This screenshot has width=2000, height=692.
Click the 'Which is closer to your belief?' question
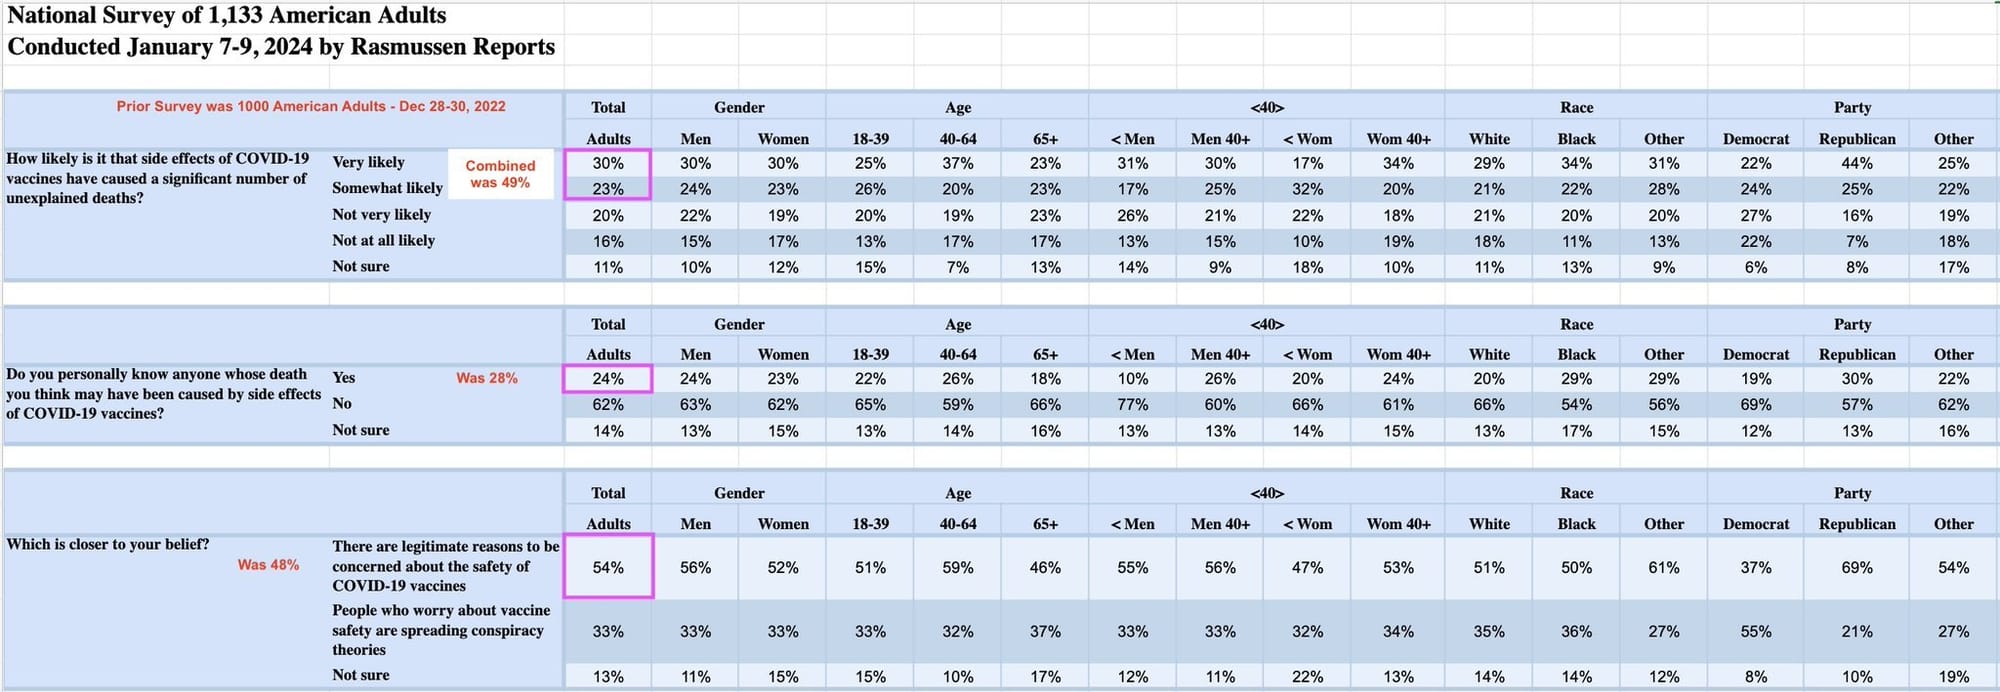108,545
